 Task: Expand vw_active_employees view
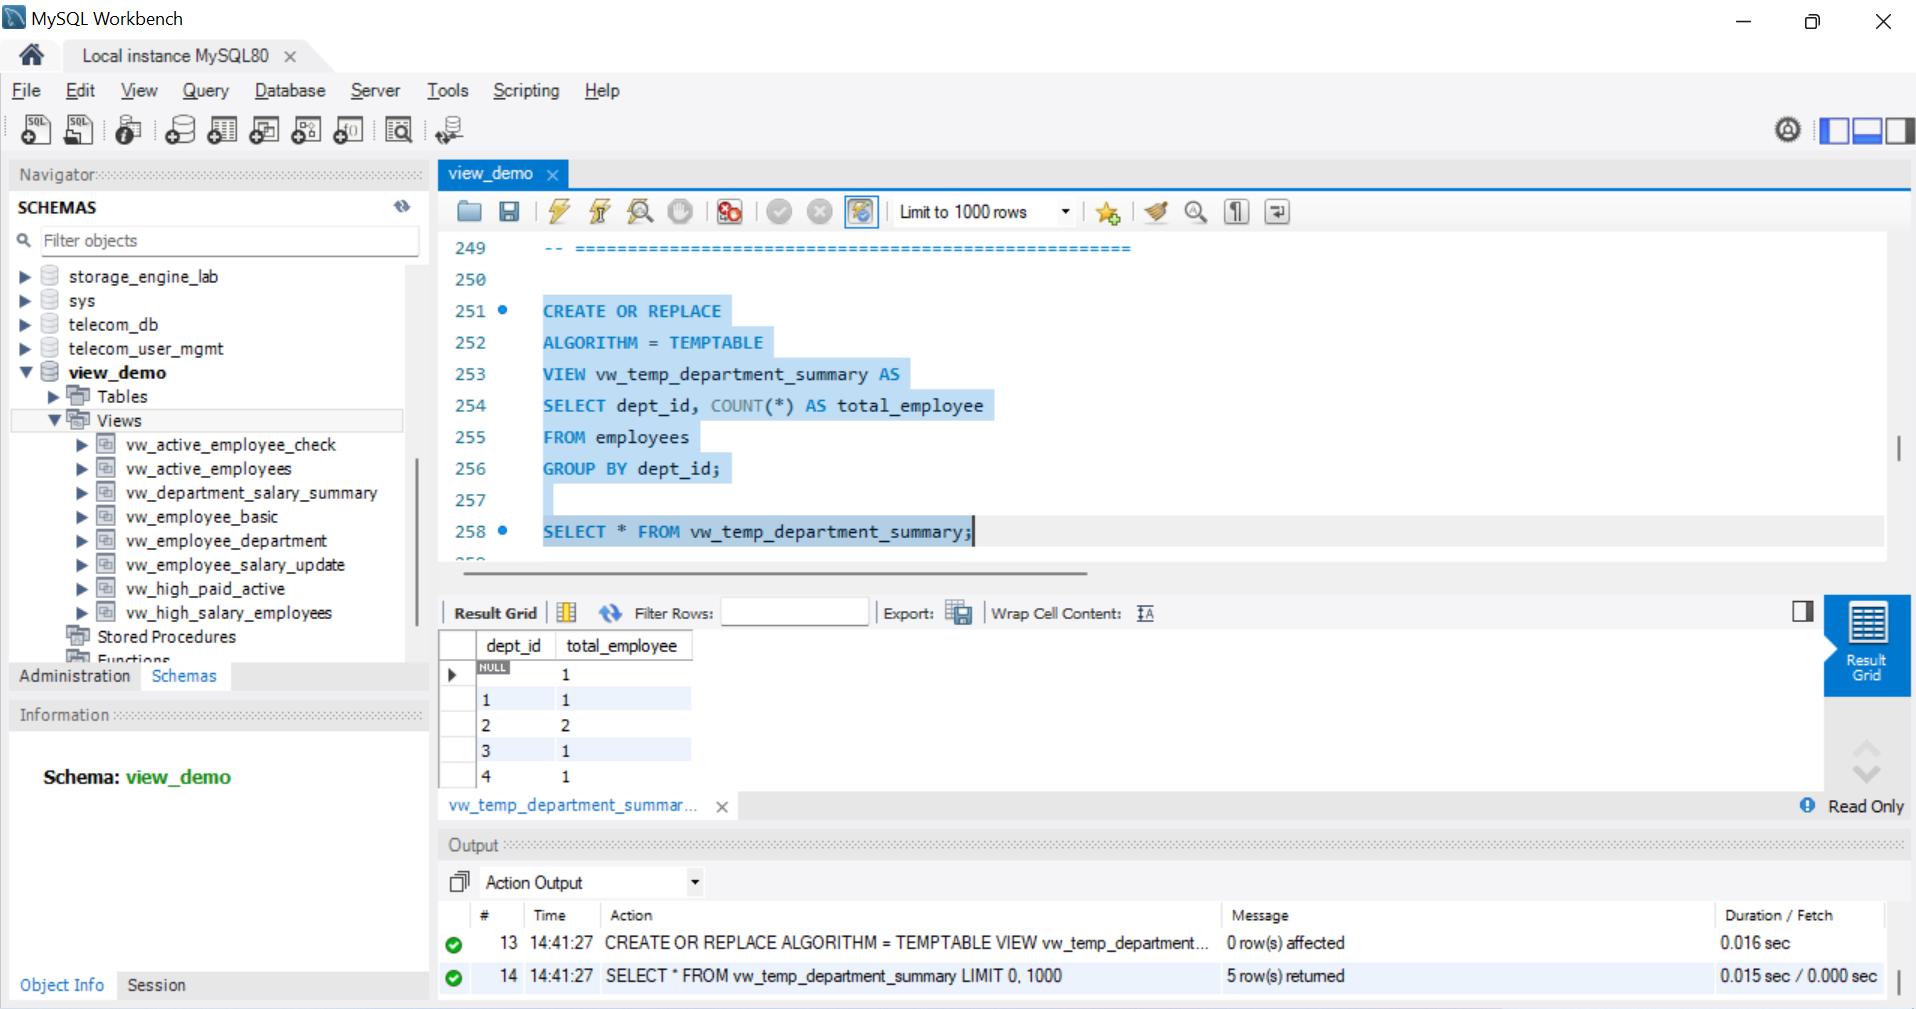click(x=82, y=469)
